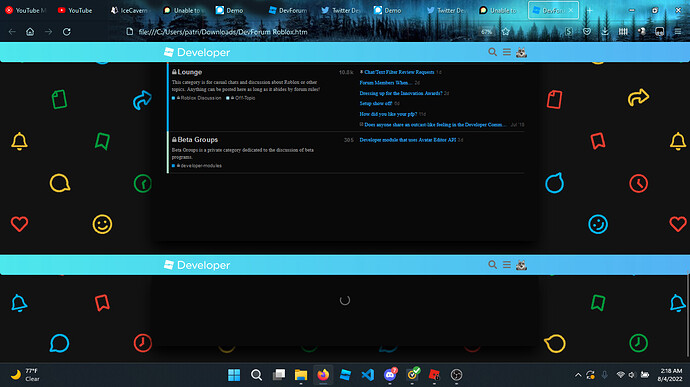This screenshot has width=690, height=387.
Task: Open File Explorer from the taskbar
Action: pos(301,375)
